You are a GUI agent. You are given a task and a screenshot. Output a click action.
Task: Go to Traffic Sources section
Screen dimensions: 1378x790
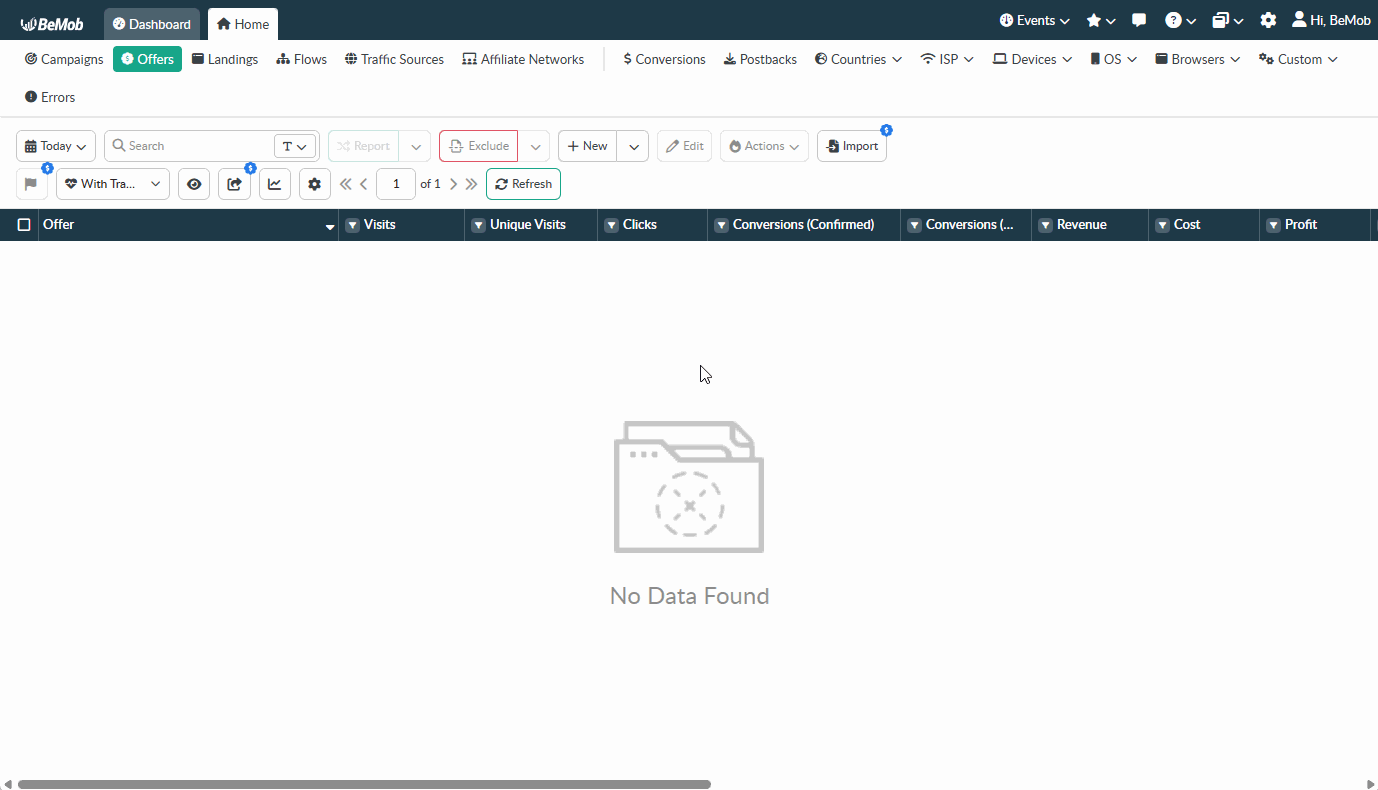coord(394,59)
